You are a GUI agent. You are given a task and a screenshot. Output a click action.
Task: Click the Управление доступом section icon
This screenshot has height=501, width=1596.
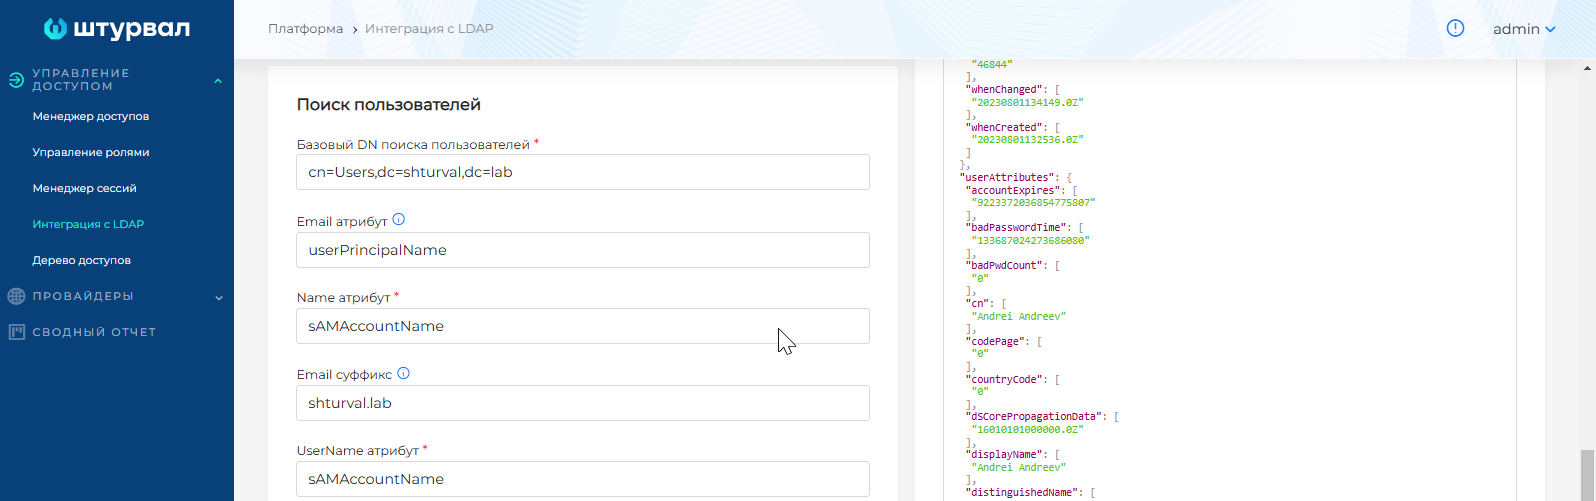coord(16,80)
